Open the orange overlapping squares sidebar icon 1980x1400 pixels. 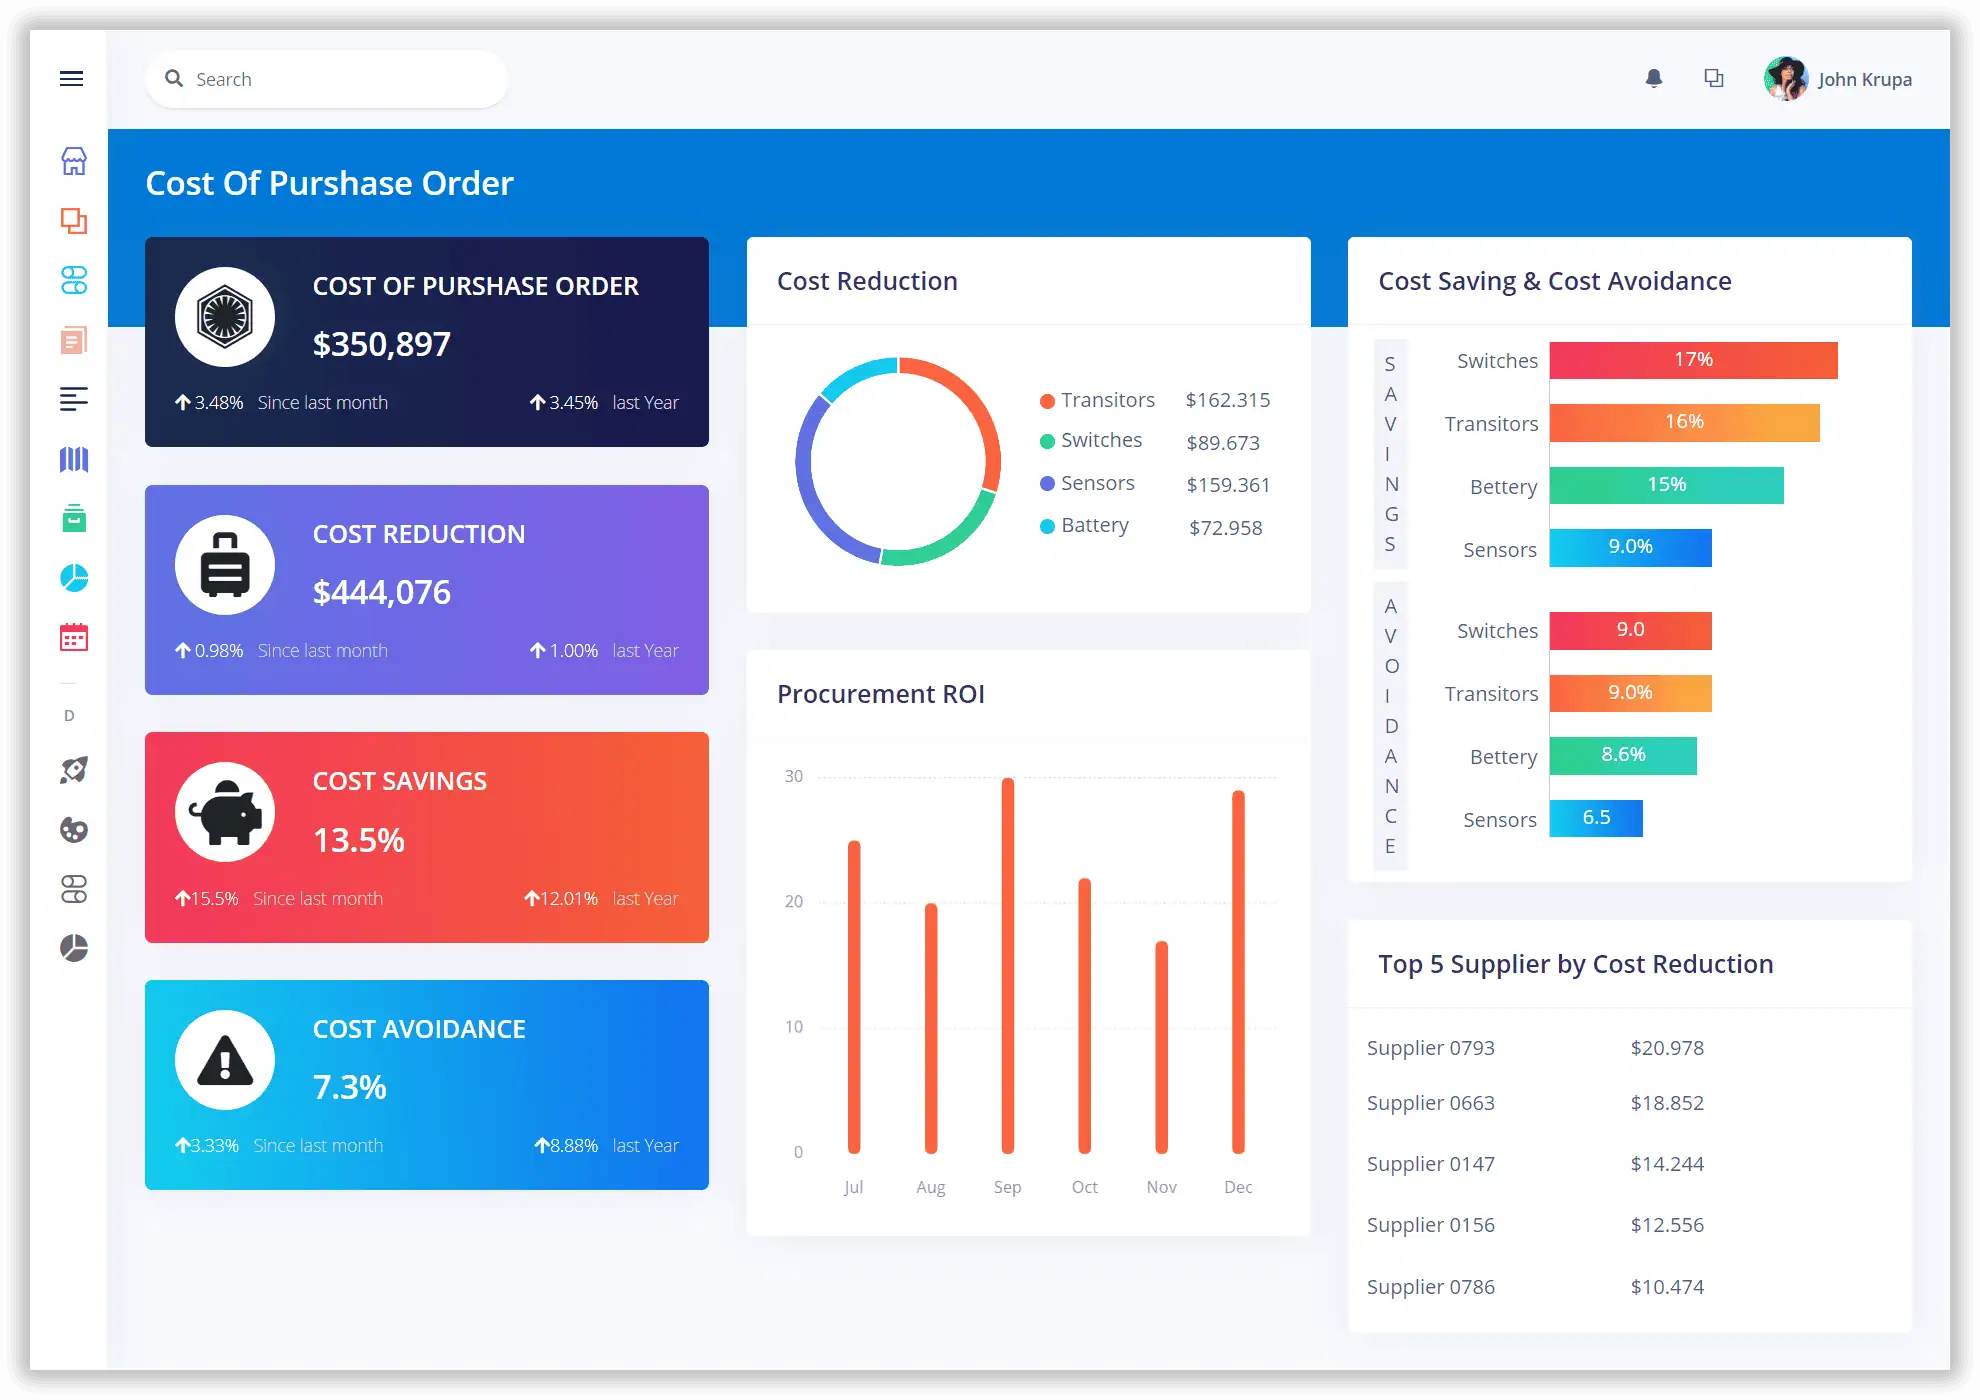(x=74, y=220)
